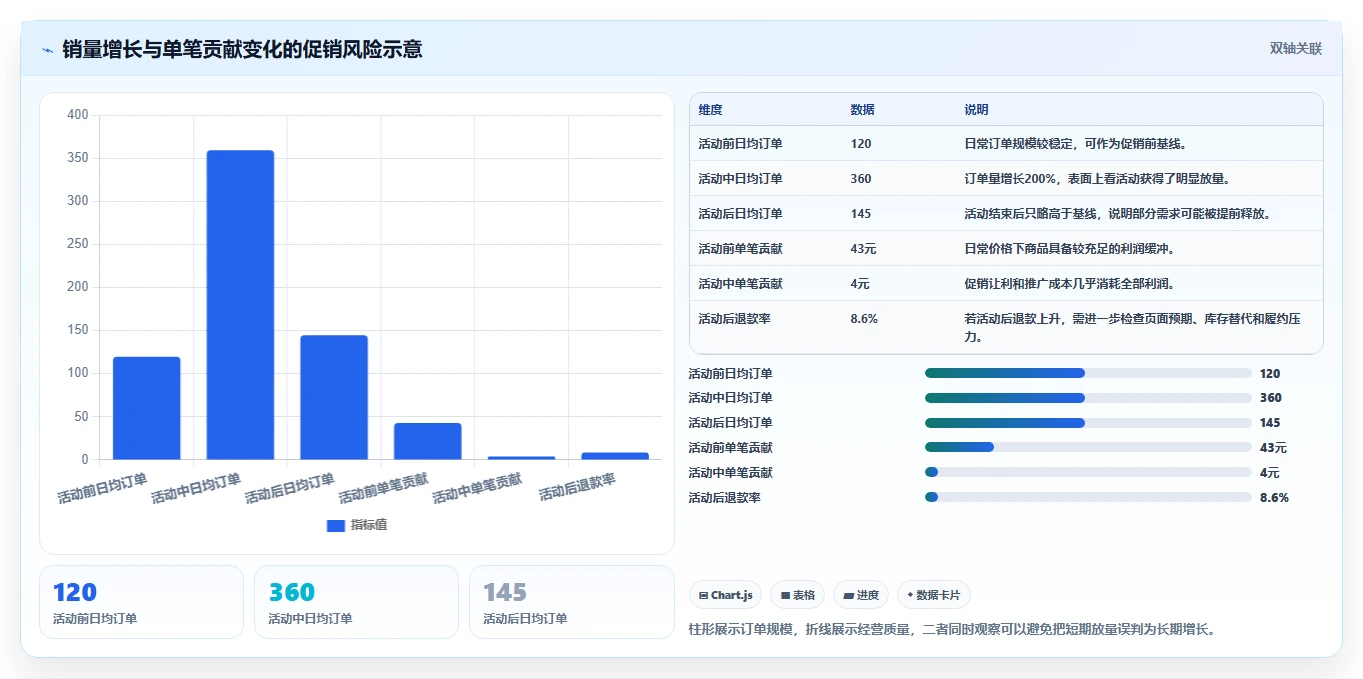Image resolution: width=1363 pixels, height=679 pixels.
Task: Click the x-axis label 活动后退款率 under the chart
Action: [x=577, y=488]
